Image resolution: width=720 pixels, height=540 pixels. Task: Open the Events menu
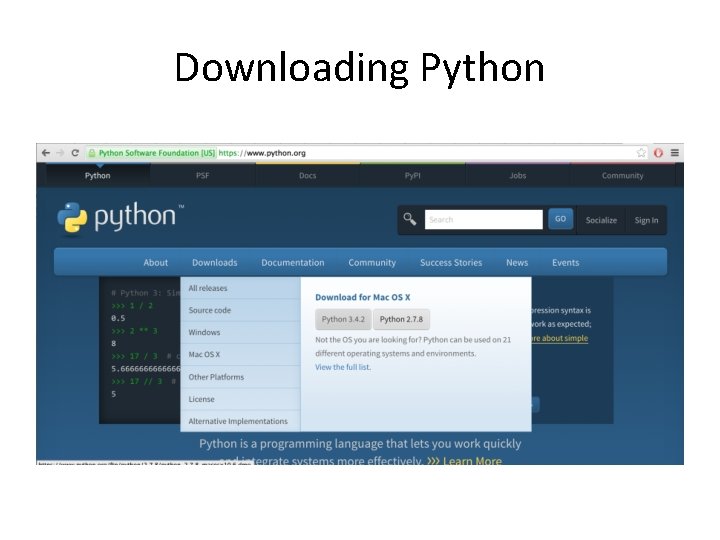(x=566, y=263)
